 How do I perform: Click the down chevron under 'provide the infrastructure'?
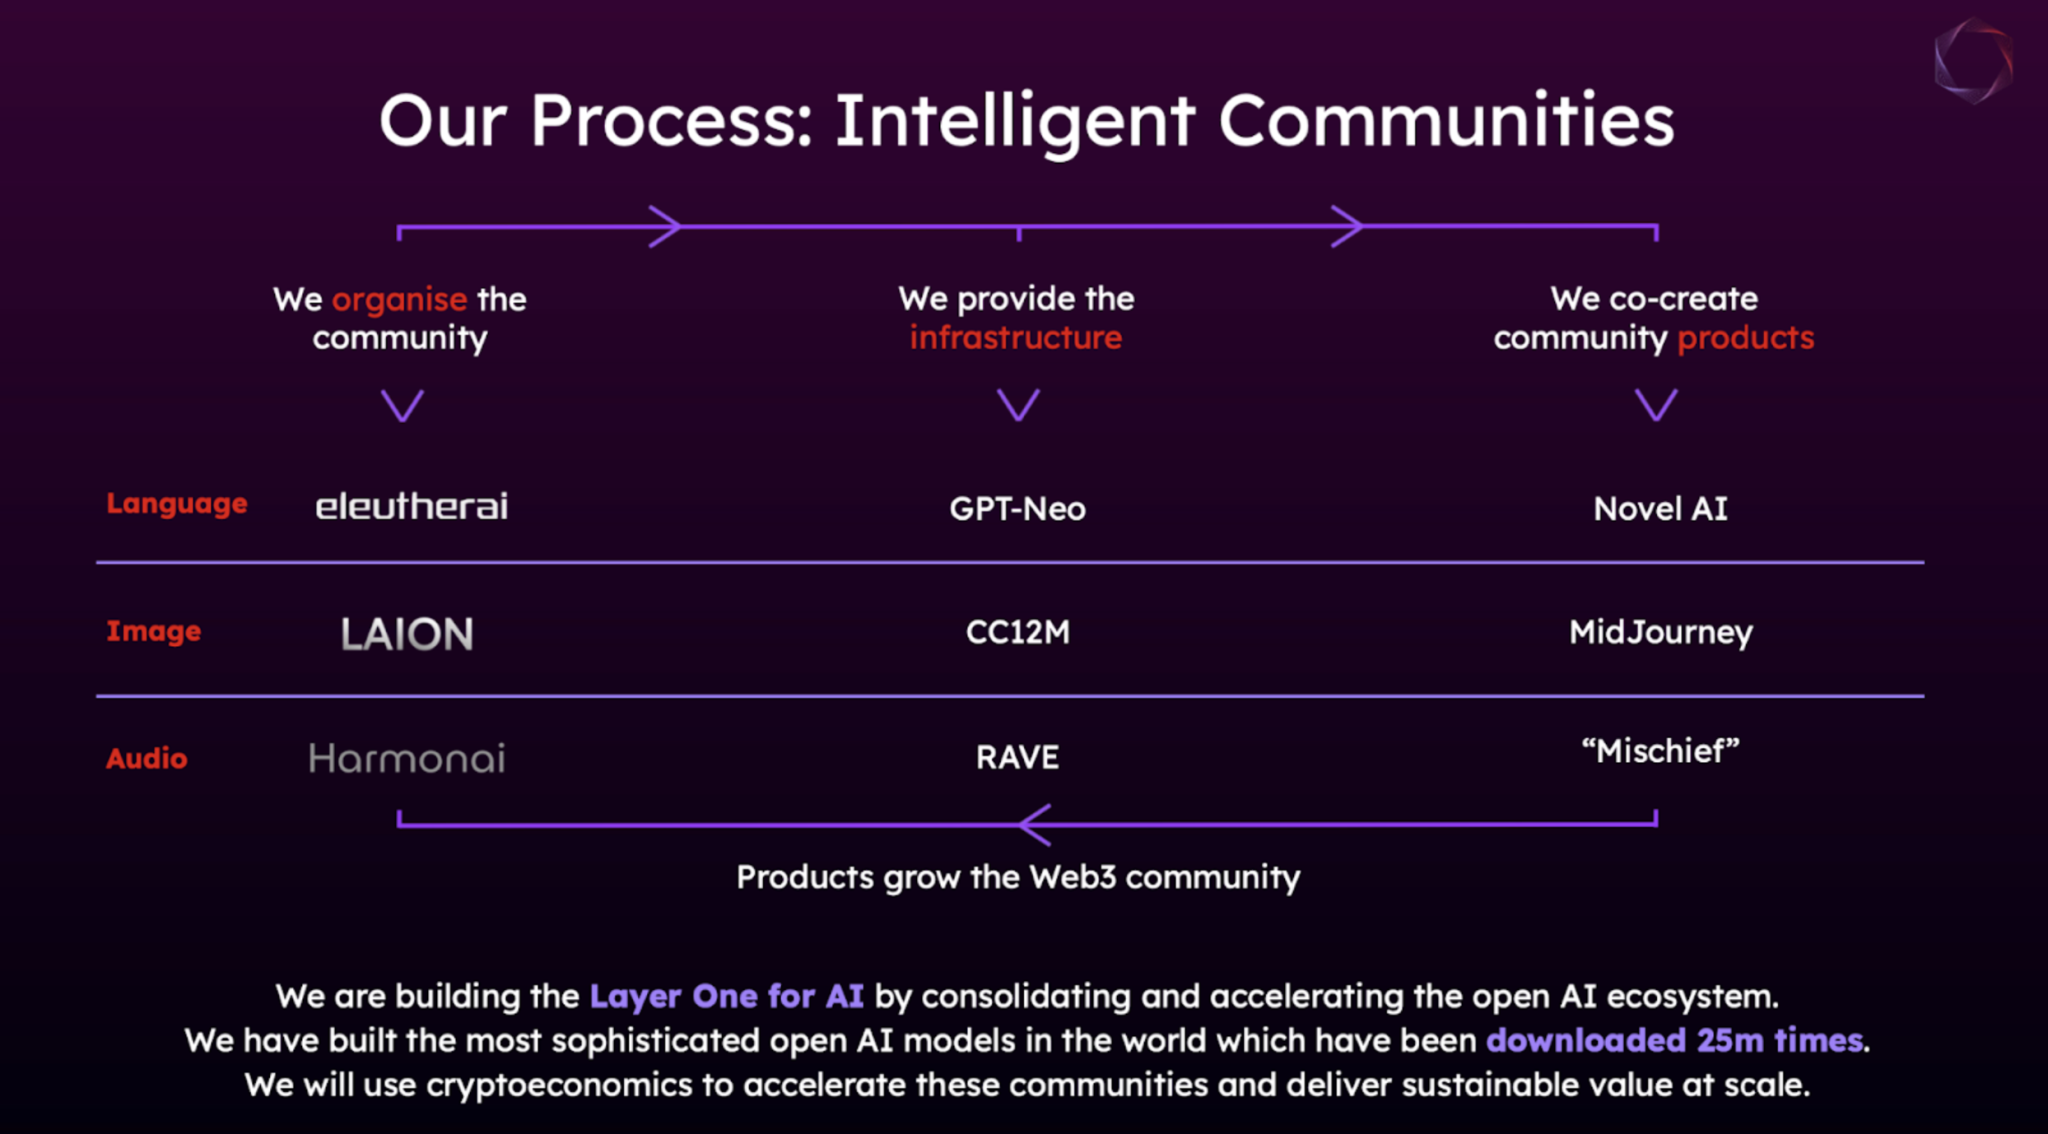tap(1018, 405)
